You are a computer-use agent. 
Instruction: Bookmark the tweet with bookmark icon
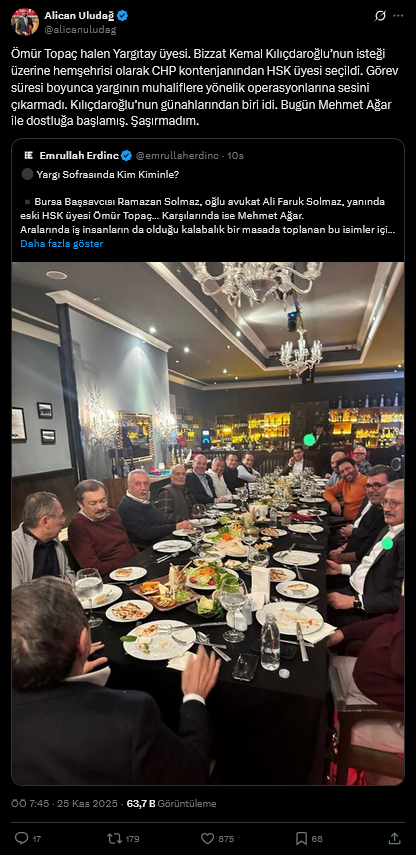pos(301,838)
